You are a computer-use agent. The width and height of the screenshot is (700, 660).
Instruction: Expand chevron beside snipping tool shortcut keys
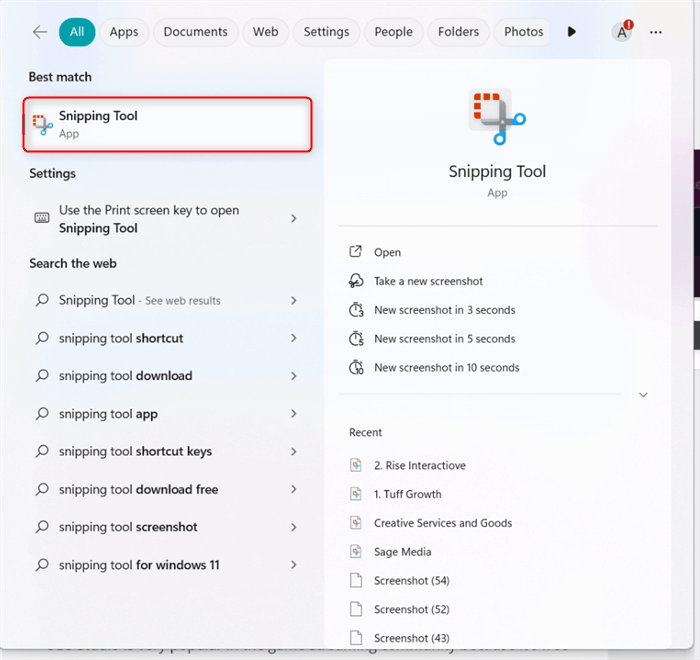click(293, 451)
